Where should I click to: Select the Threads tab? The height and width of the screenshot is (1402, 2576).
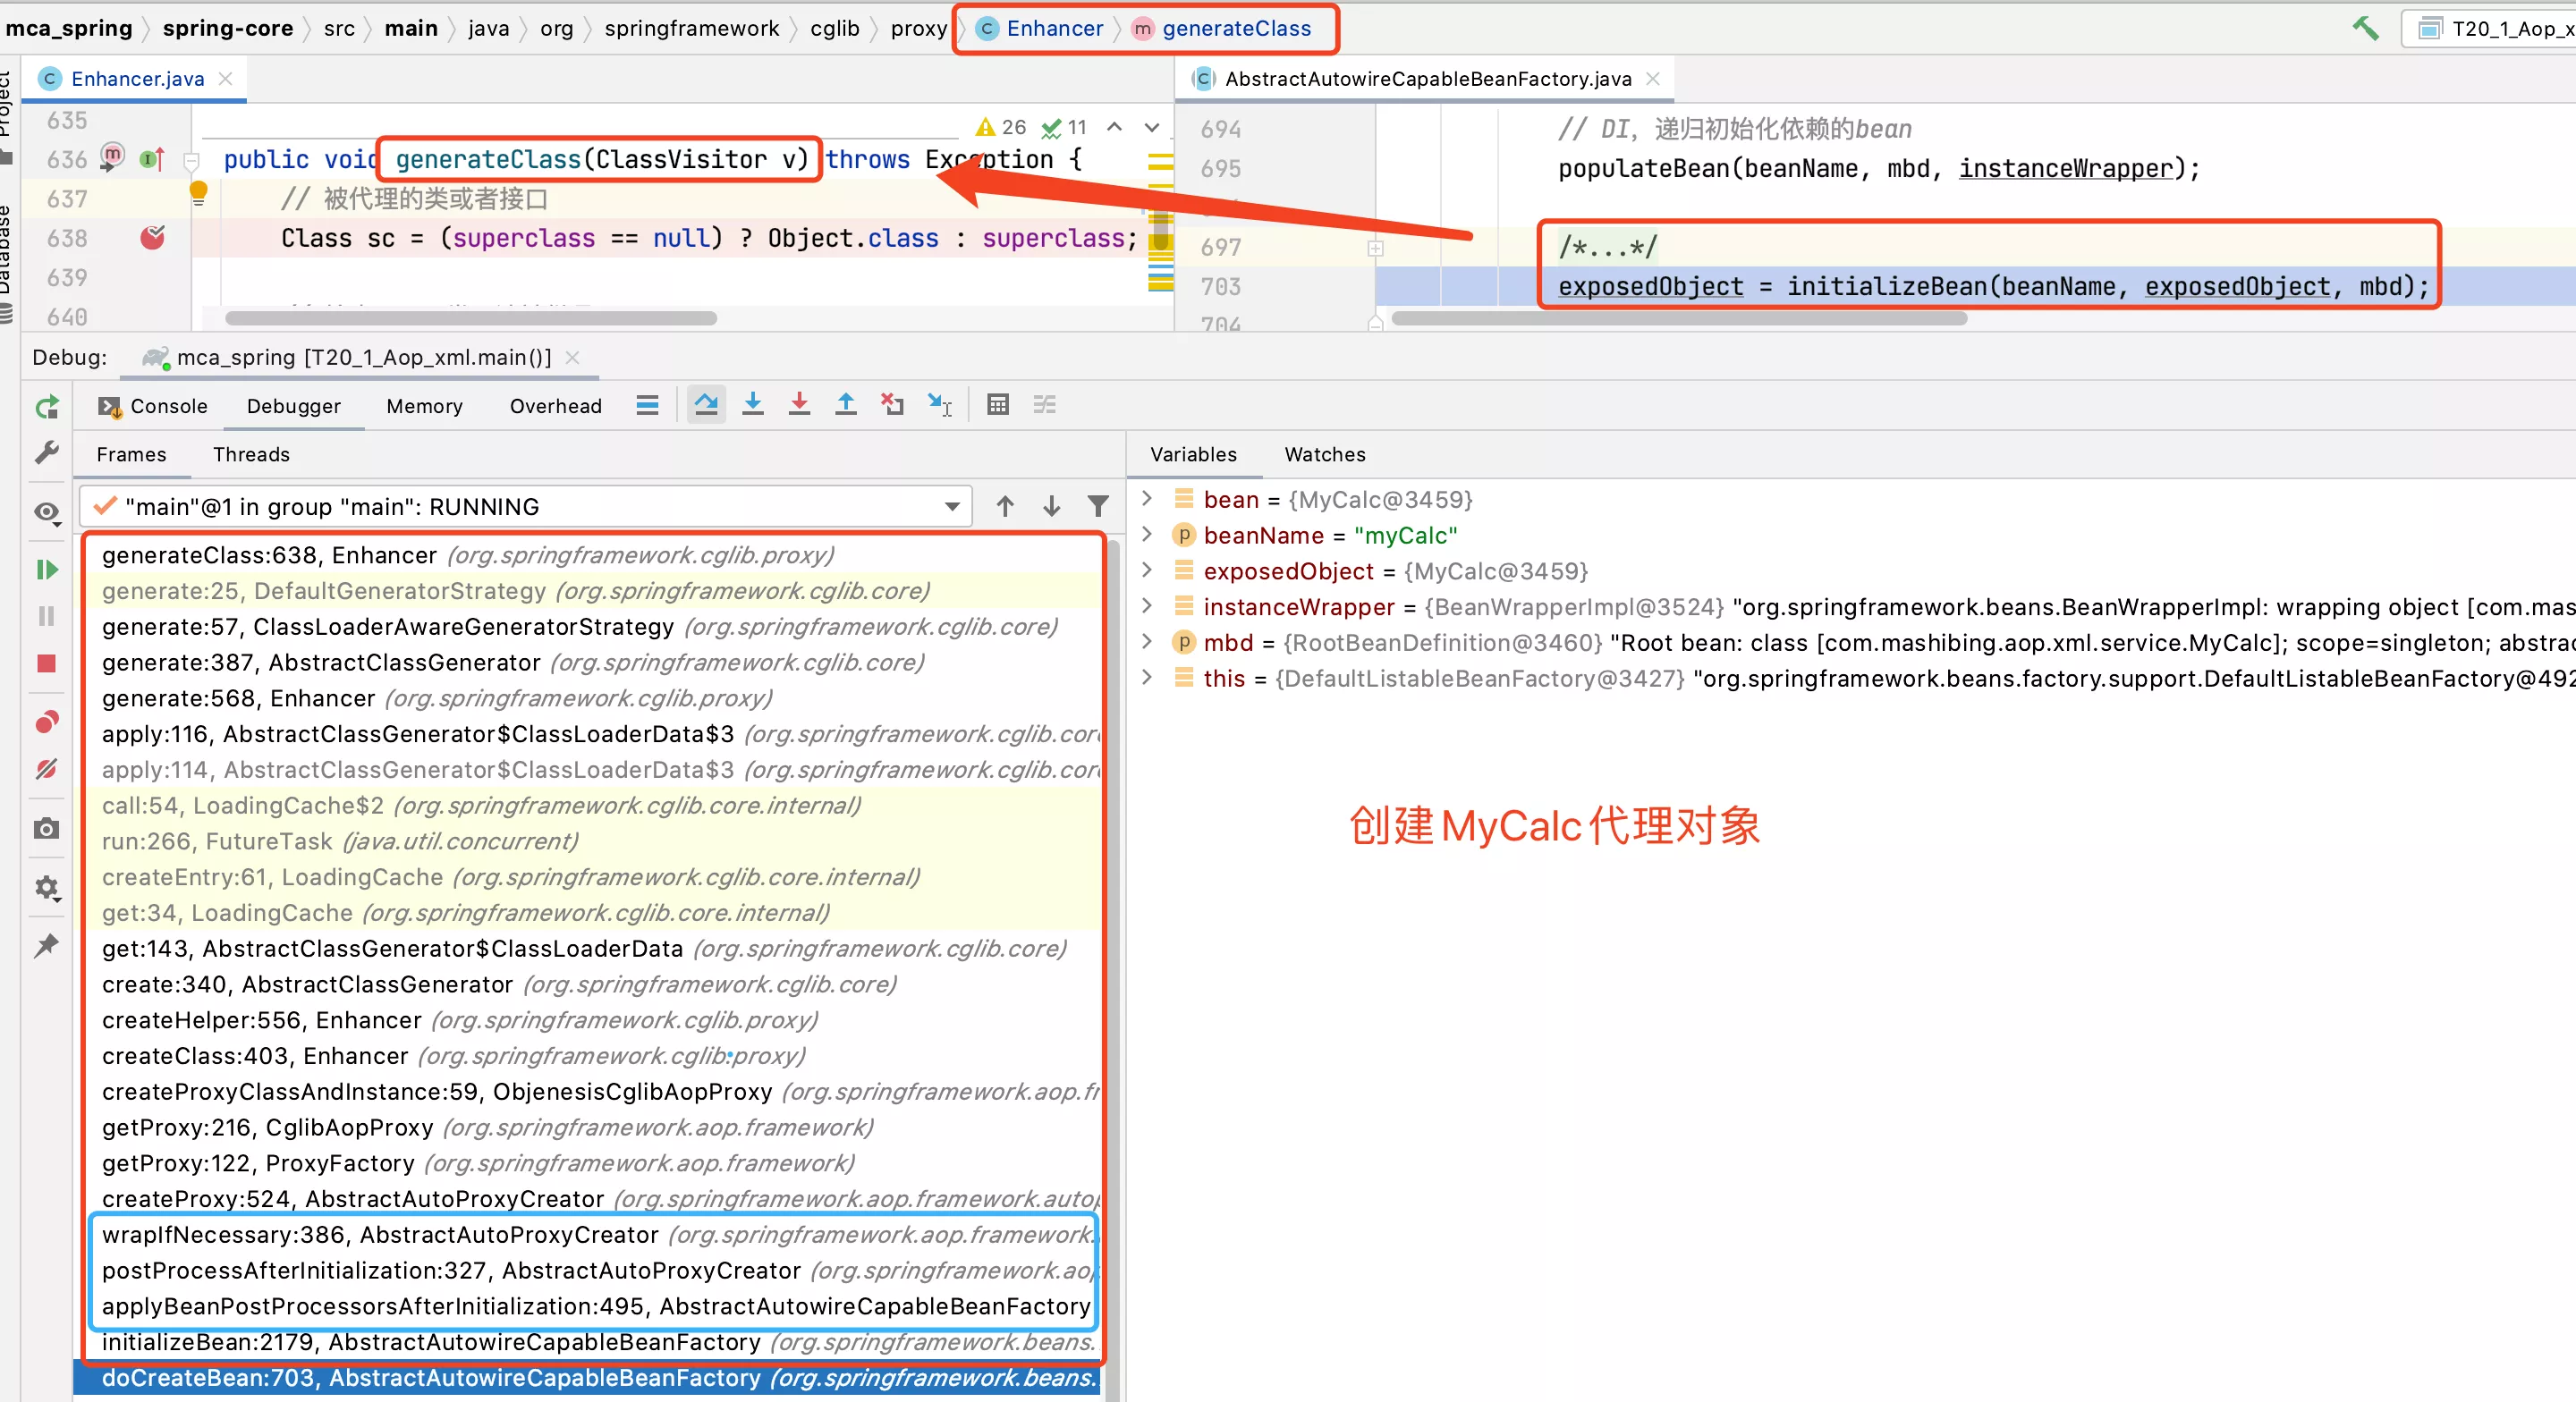pos(251,454)
